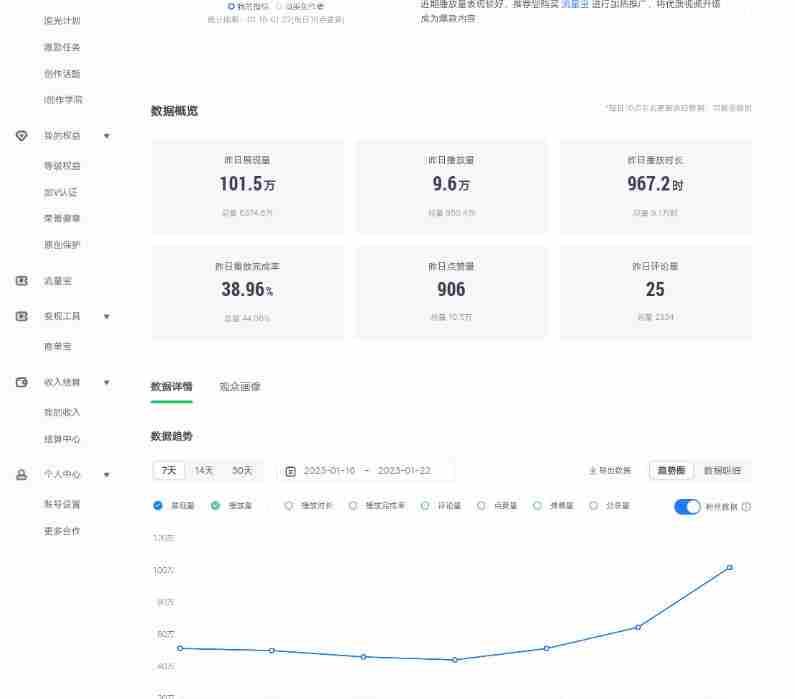The height and width of the screenshot is (699, 795).
Task: Turn off the 粉丝数据 switch
Action: (687, 506)
